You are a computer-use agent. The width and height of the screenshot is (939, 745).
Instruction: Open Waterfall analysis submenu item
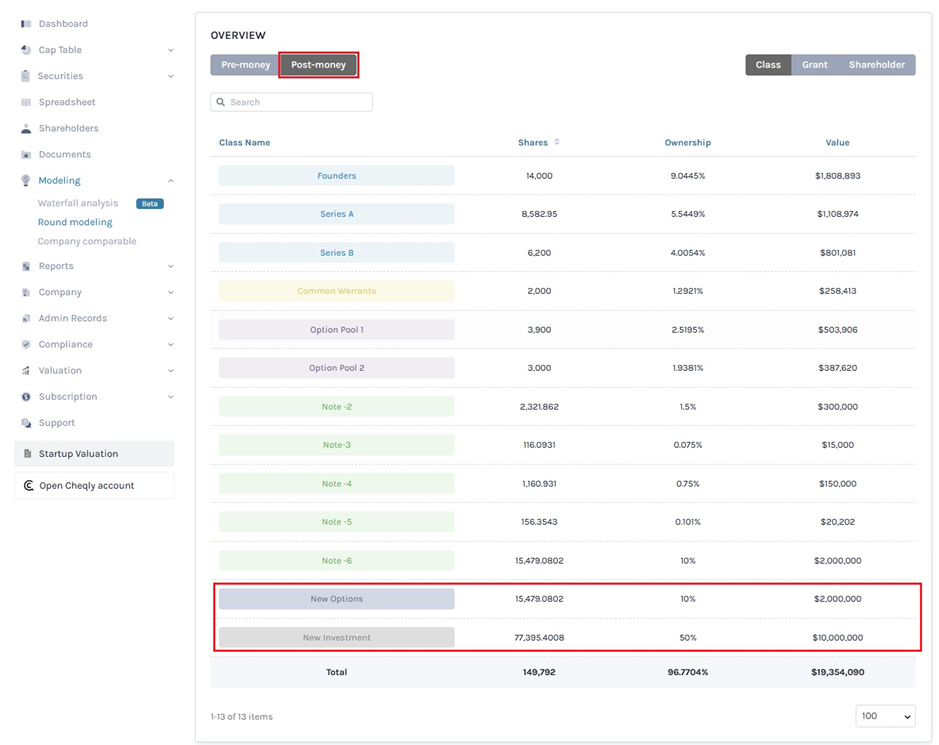(x=78, y=204)
